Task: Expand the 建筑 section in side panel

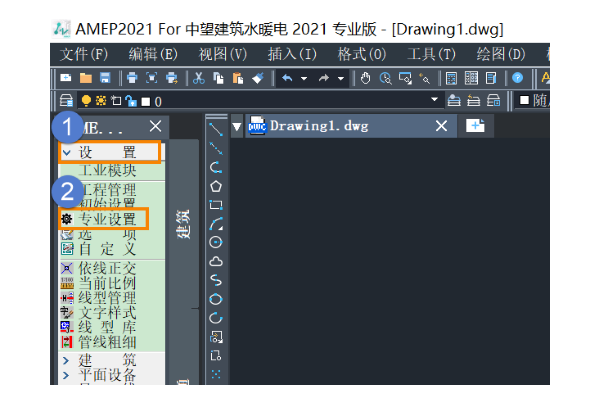Action: pyautogui.click(x=66, y=360)
